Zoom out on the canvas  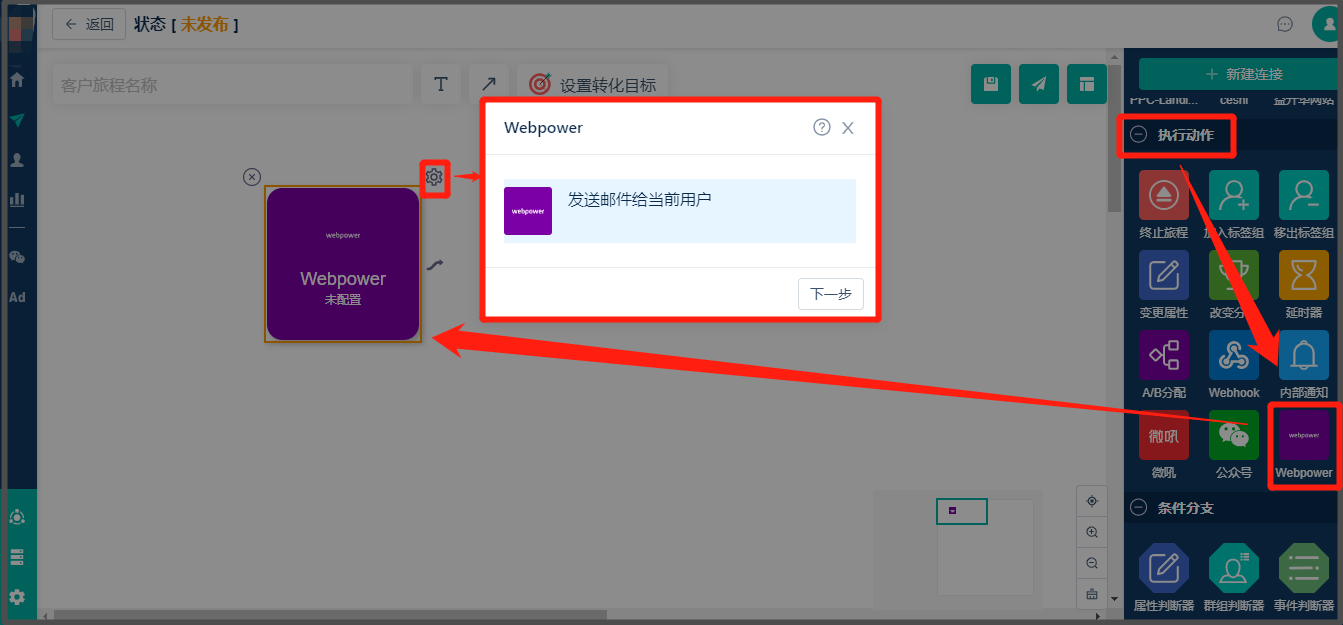(x=1092, y=563)
